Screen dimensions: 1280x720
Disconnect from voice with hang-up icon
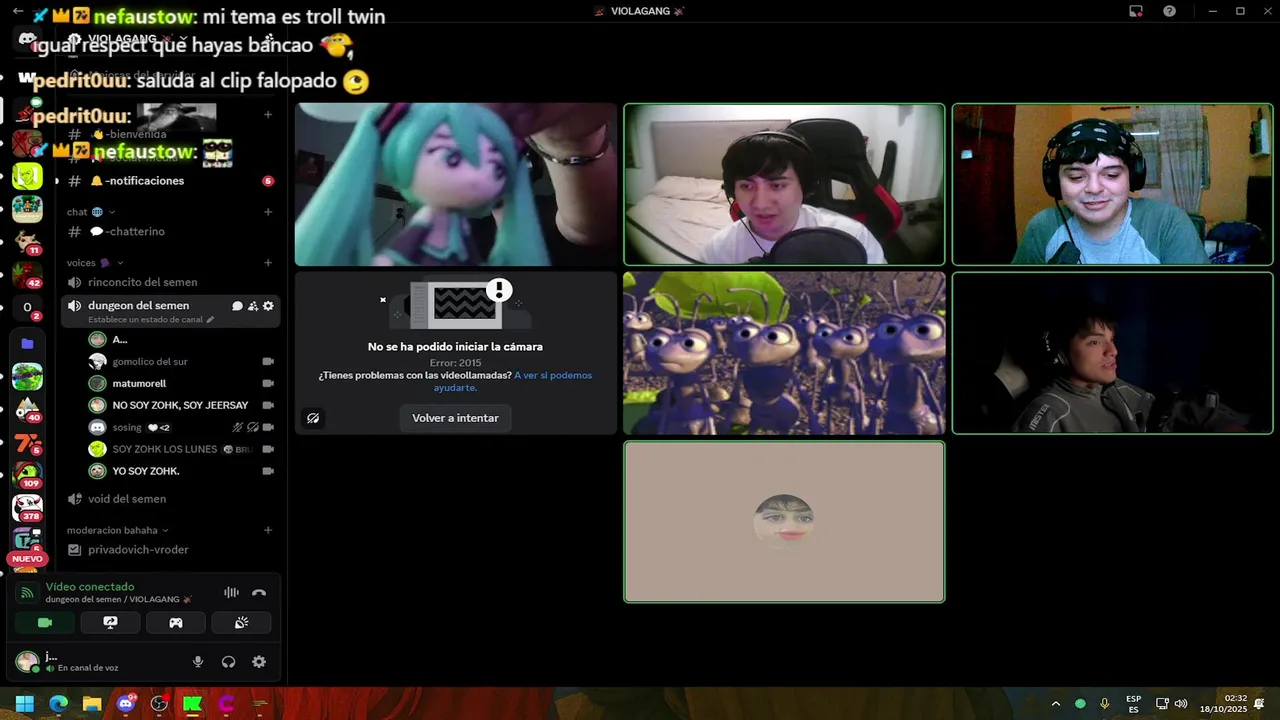259,592
